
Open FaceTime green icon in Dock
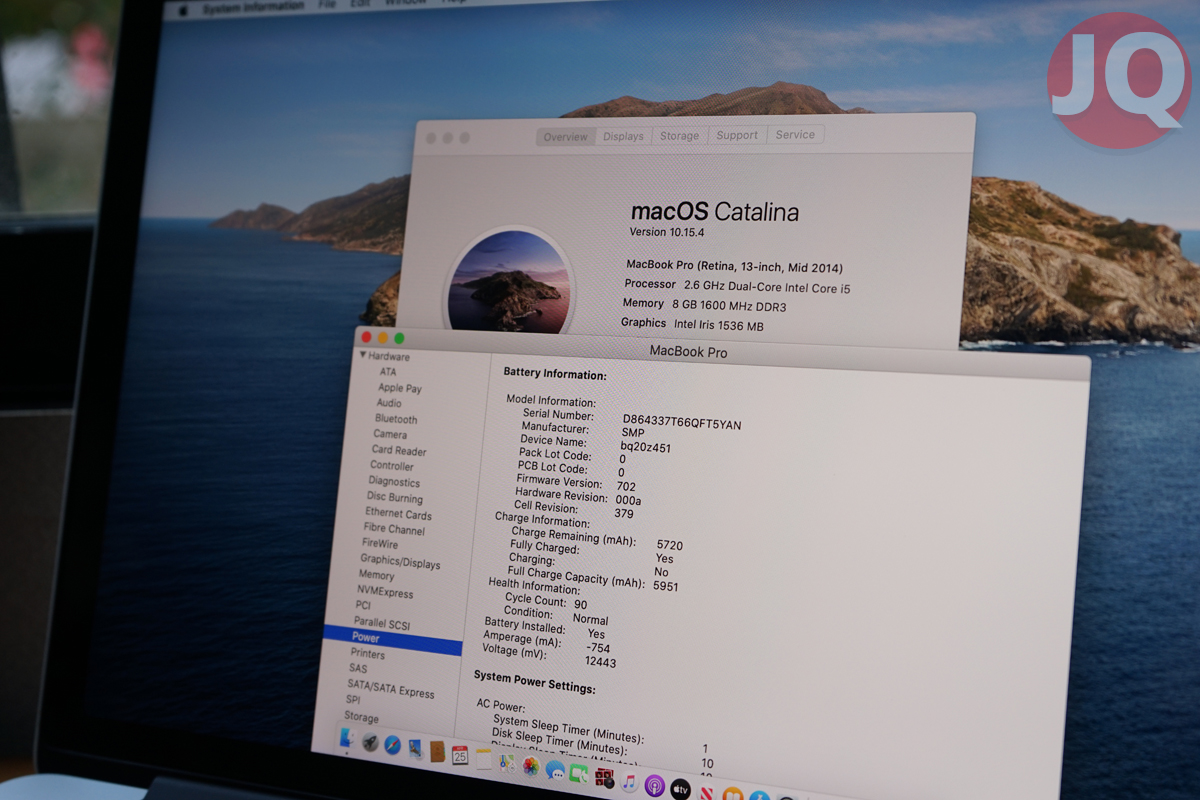[x=579, y=774]
